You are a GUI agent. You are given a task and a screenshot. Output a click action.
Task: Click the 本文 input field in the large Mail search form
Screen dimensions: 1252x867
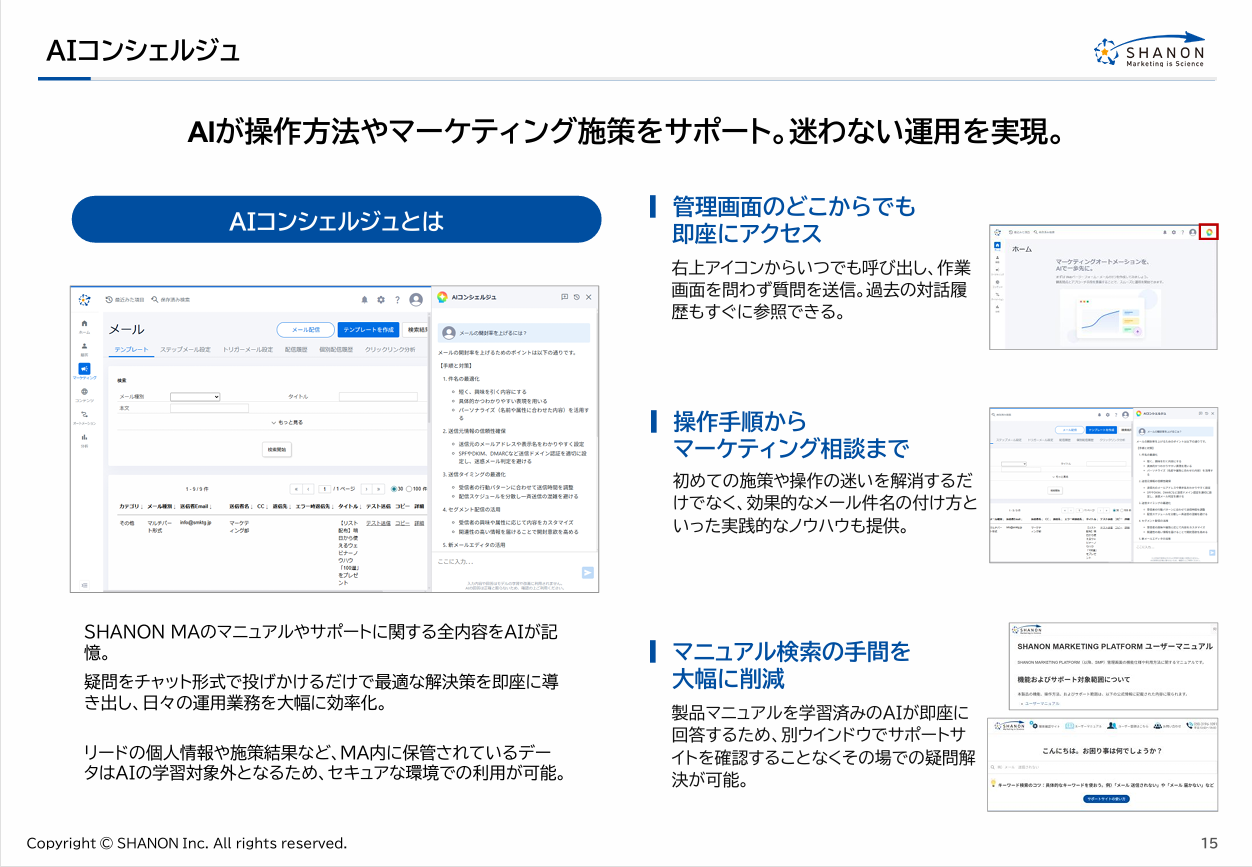pyautogui.click(x=209, y=408)
